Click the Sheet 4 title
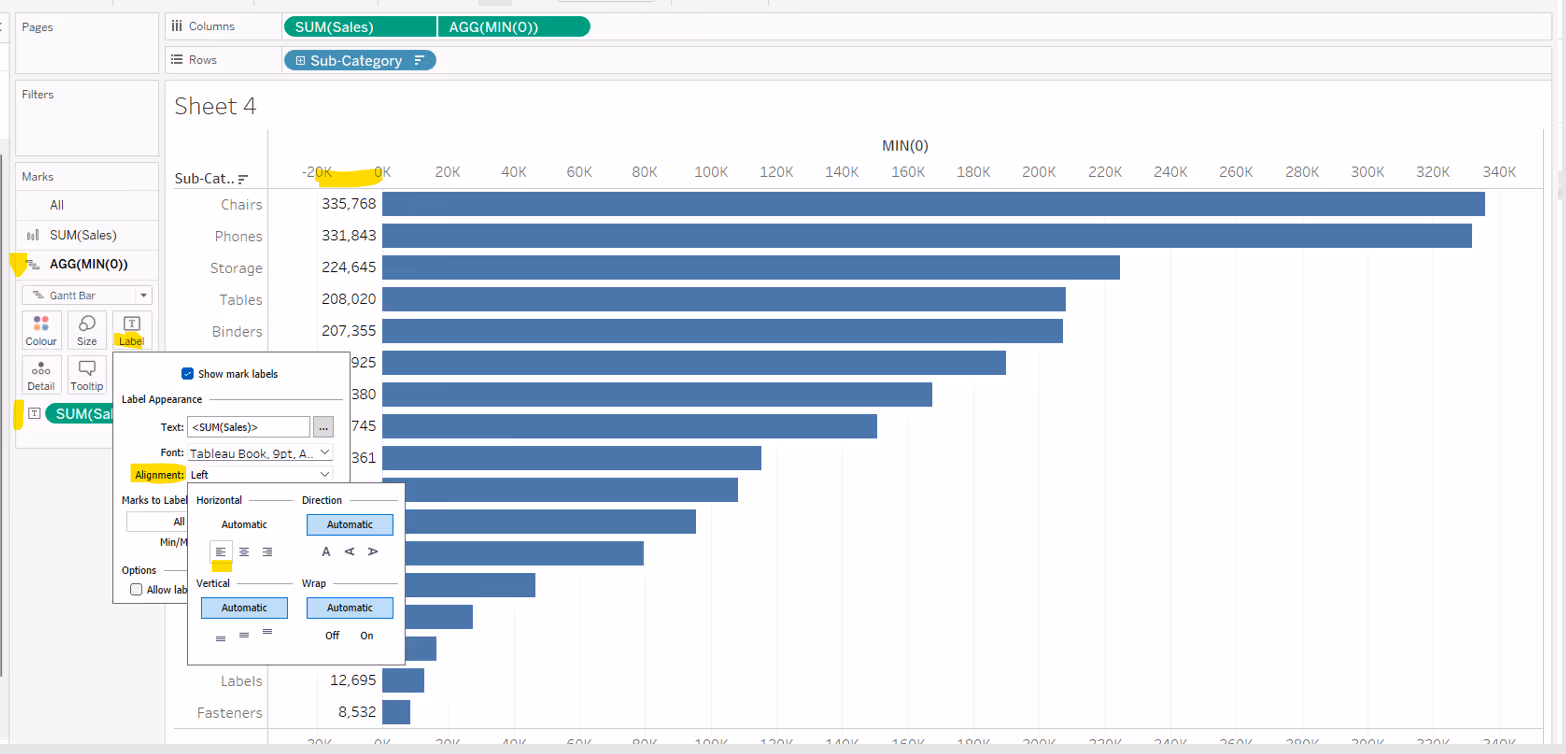The image size is (1566, 754). 215,106
